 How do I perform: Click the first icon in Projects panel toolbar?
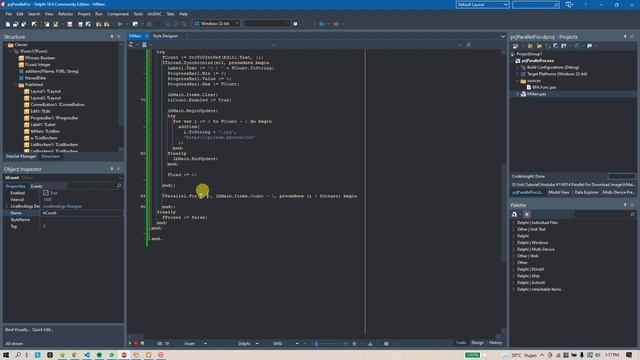coord(515,46)
